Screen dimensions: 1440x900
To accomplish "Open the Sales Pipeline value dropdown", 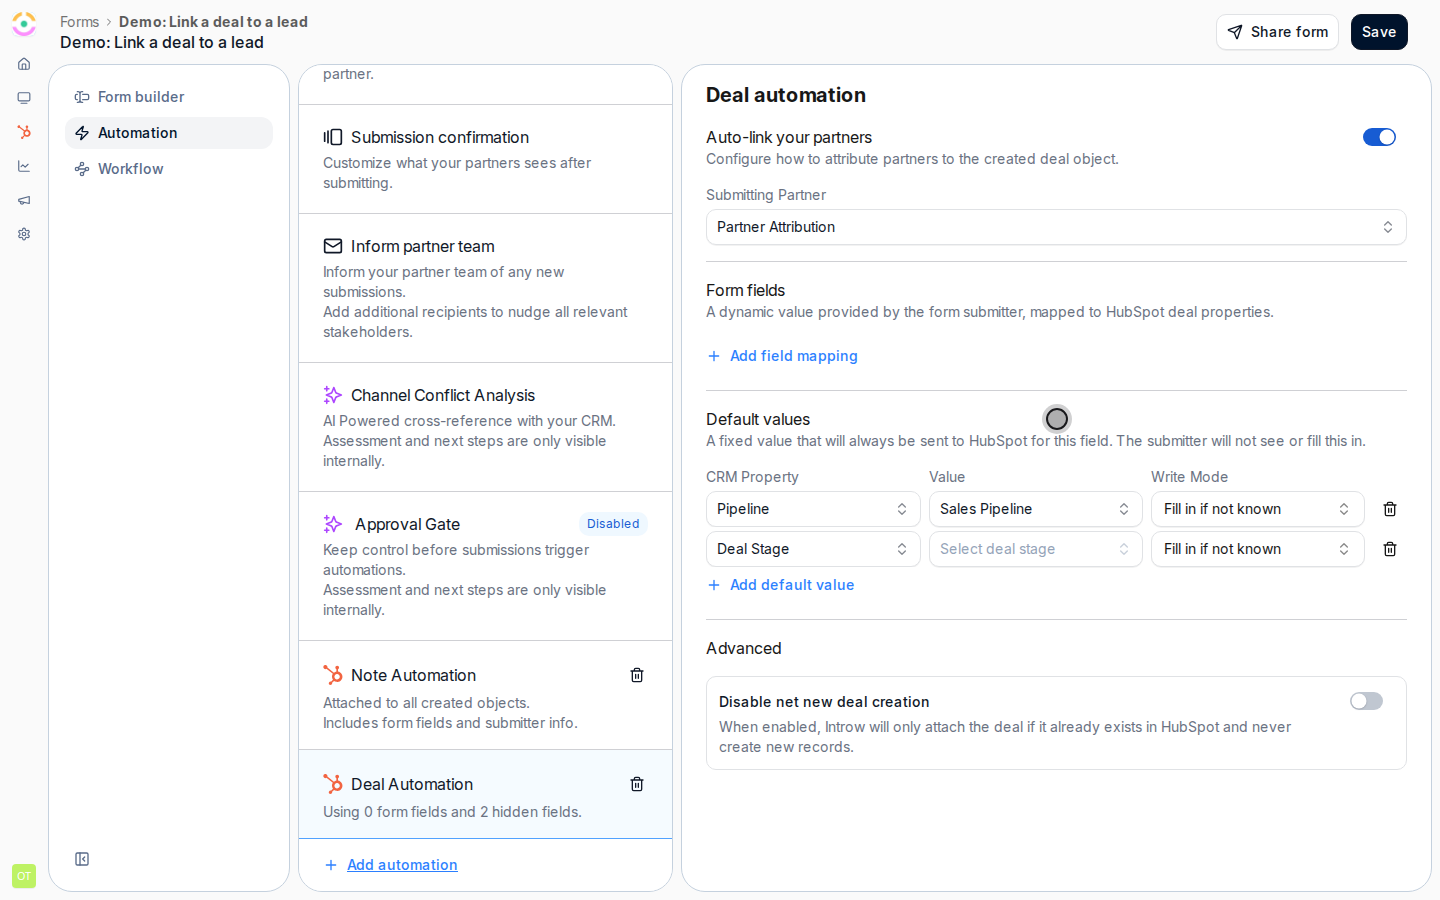I will click(1035, 509).
